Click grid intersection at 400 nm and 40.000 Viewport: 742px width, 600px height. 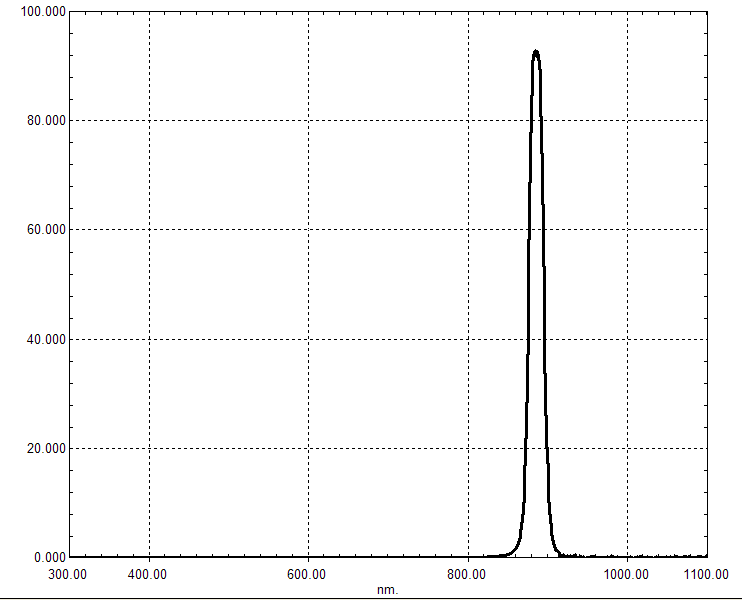(x=150, y=339)
